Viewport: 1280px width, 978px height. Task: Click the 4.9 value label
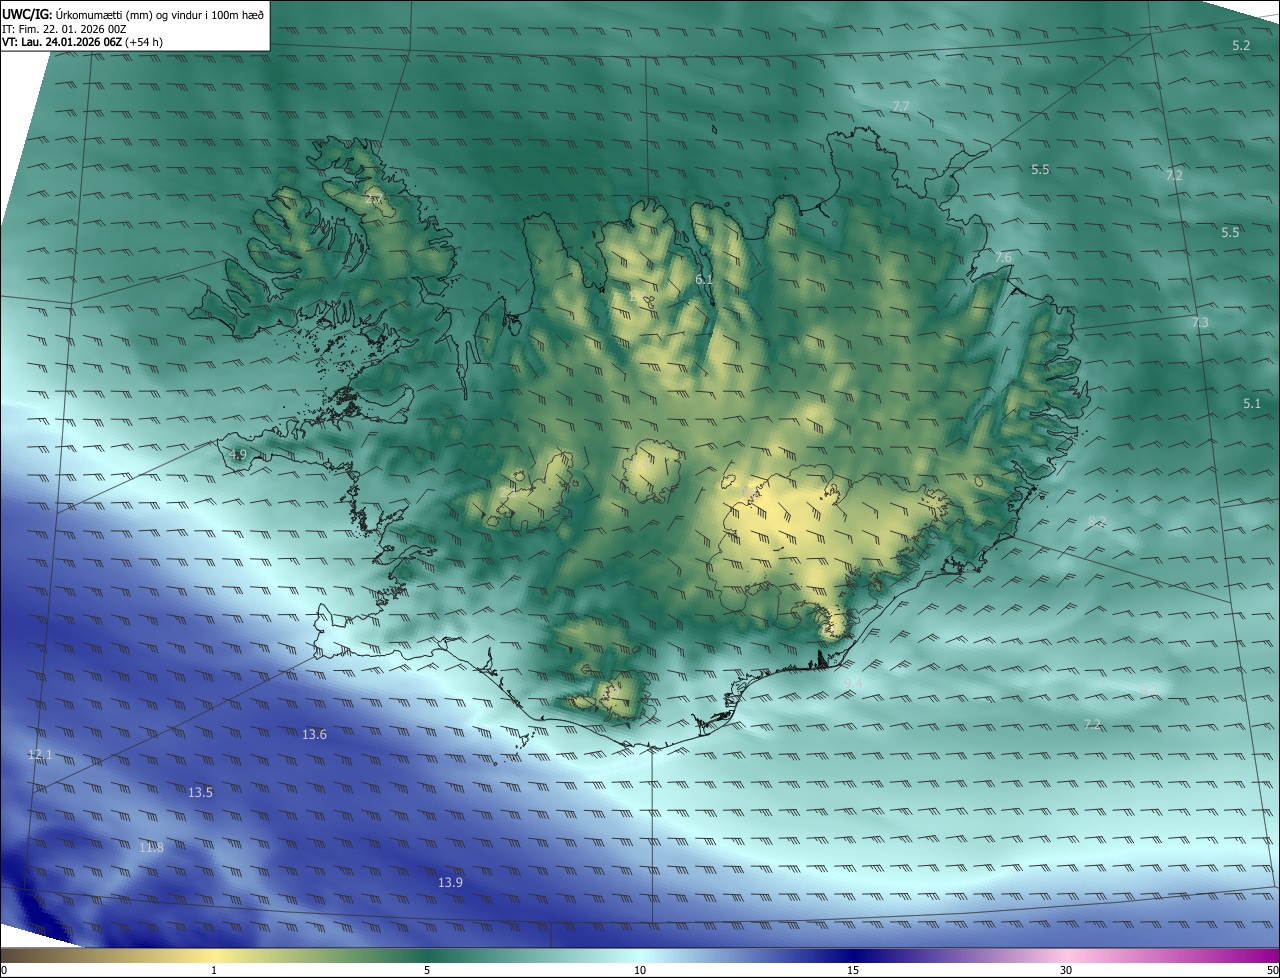237,455
